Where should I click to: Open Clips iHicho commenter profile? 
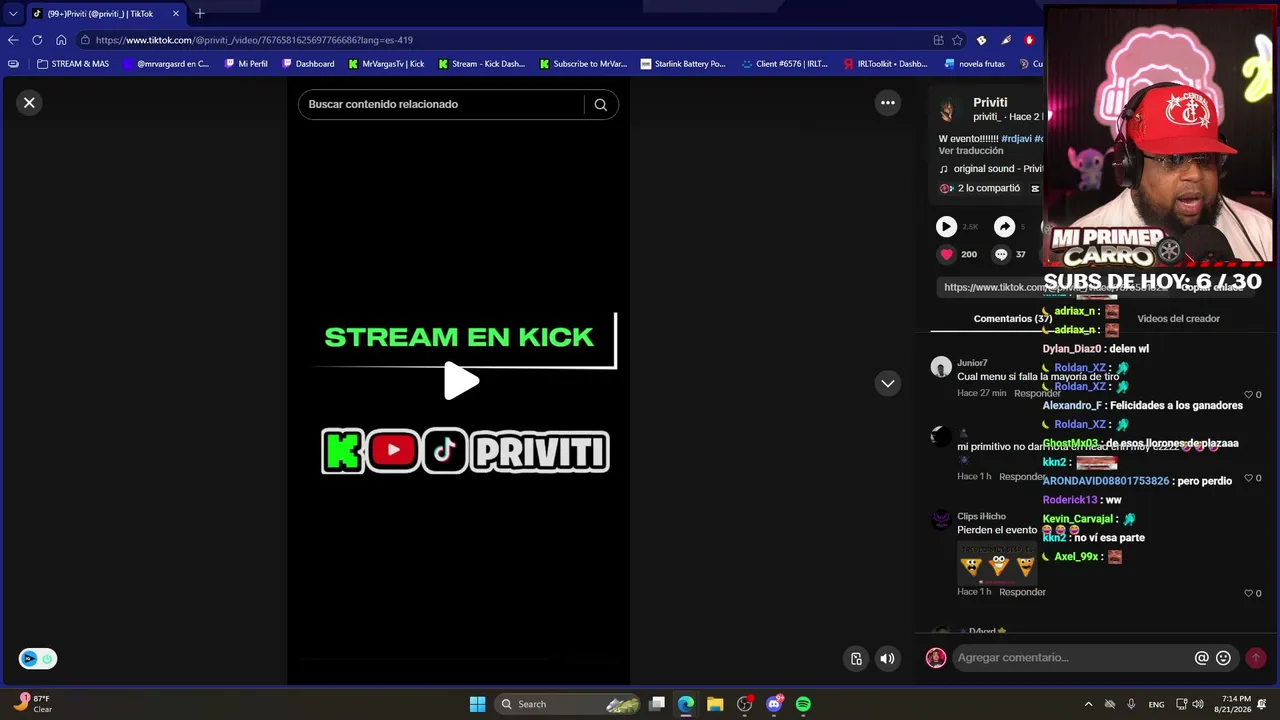tap(981, 516)
